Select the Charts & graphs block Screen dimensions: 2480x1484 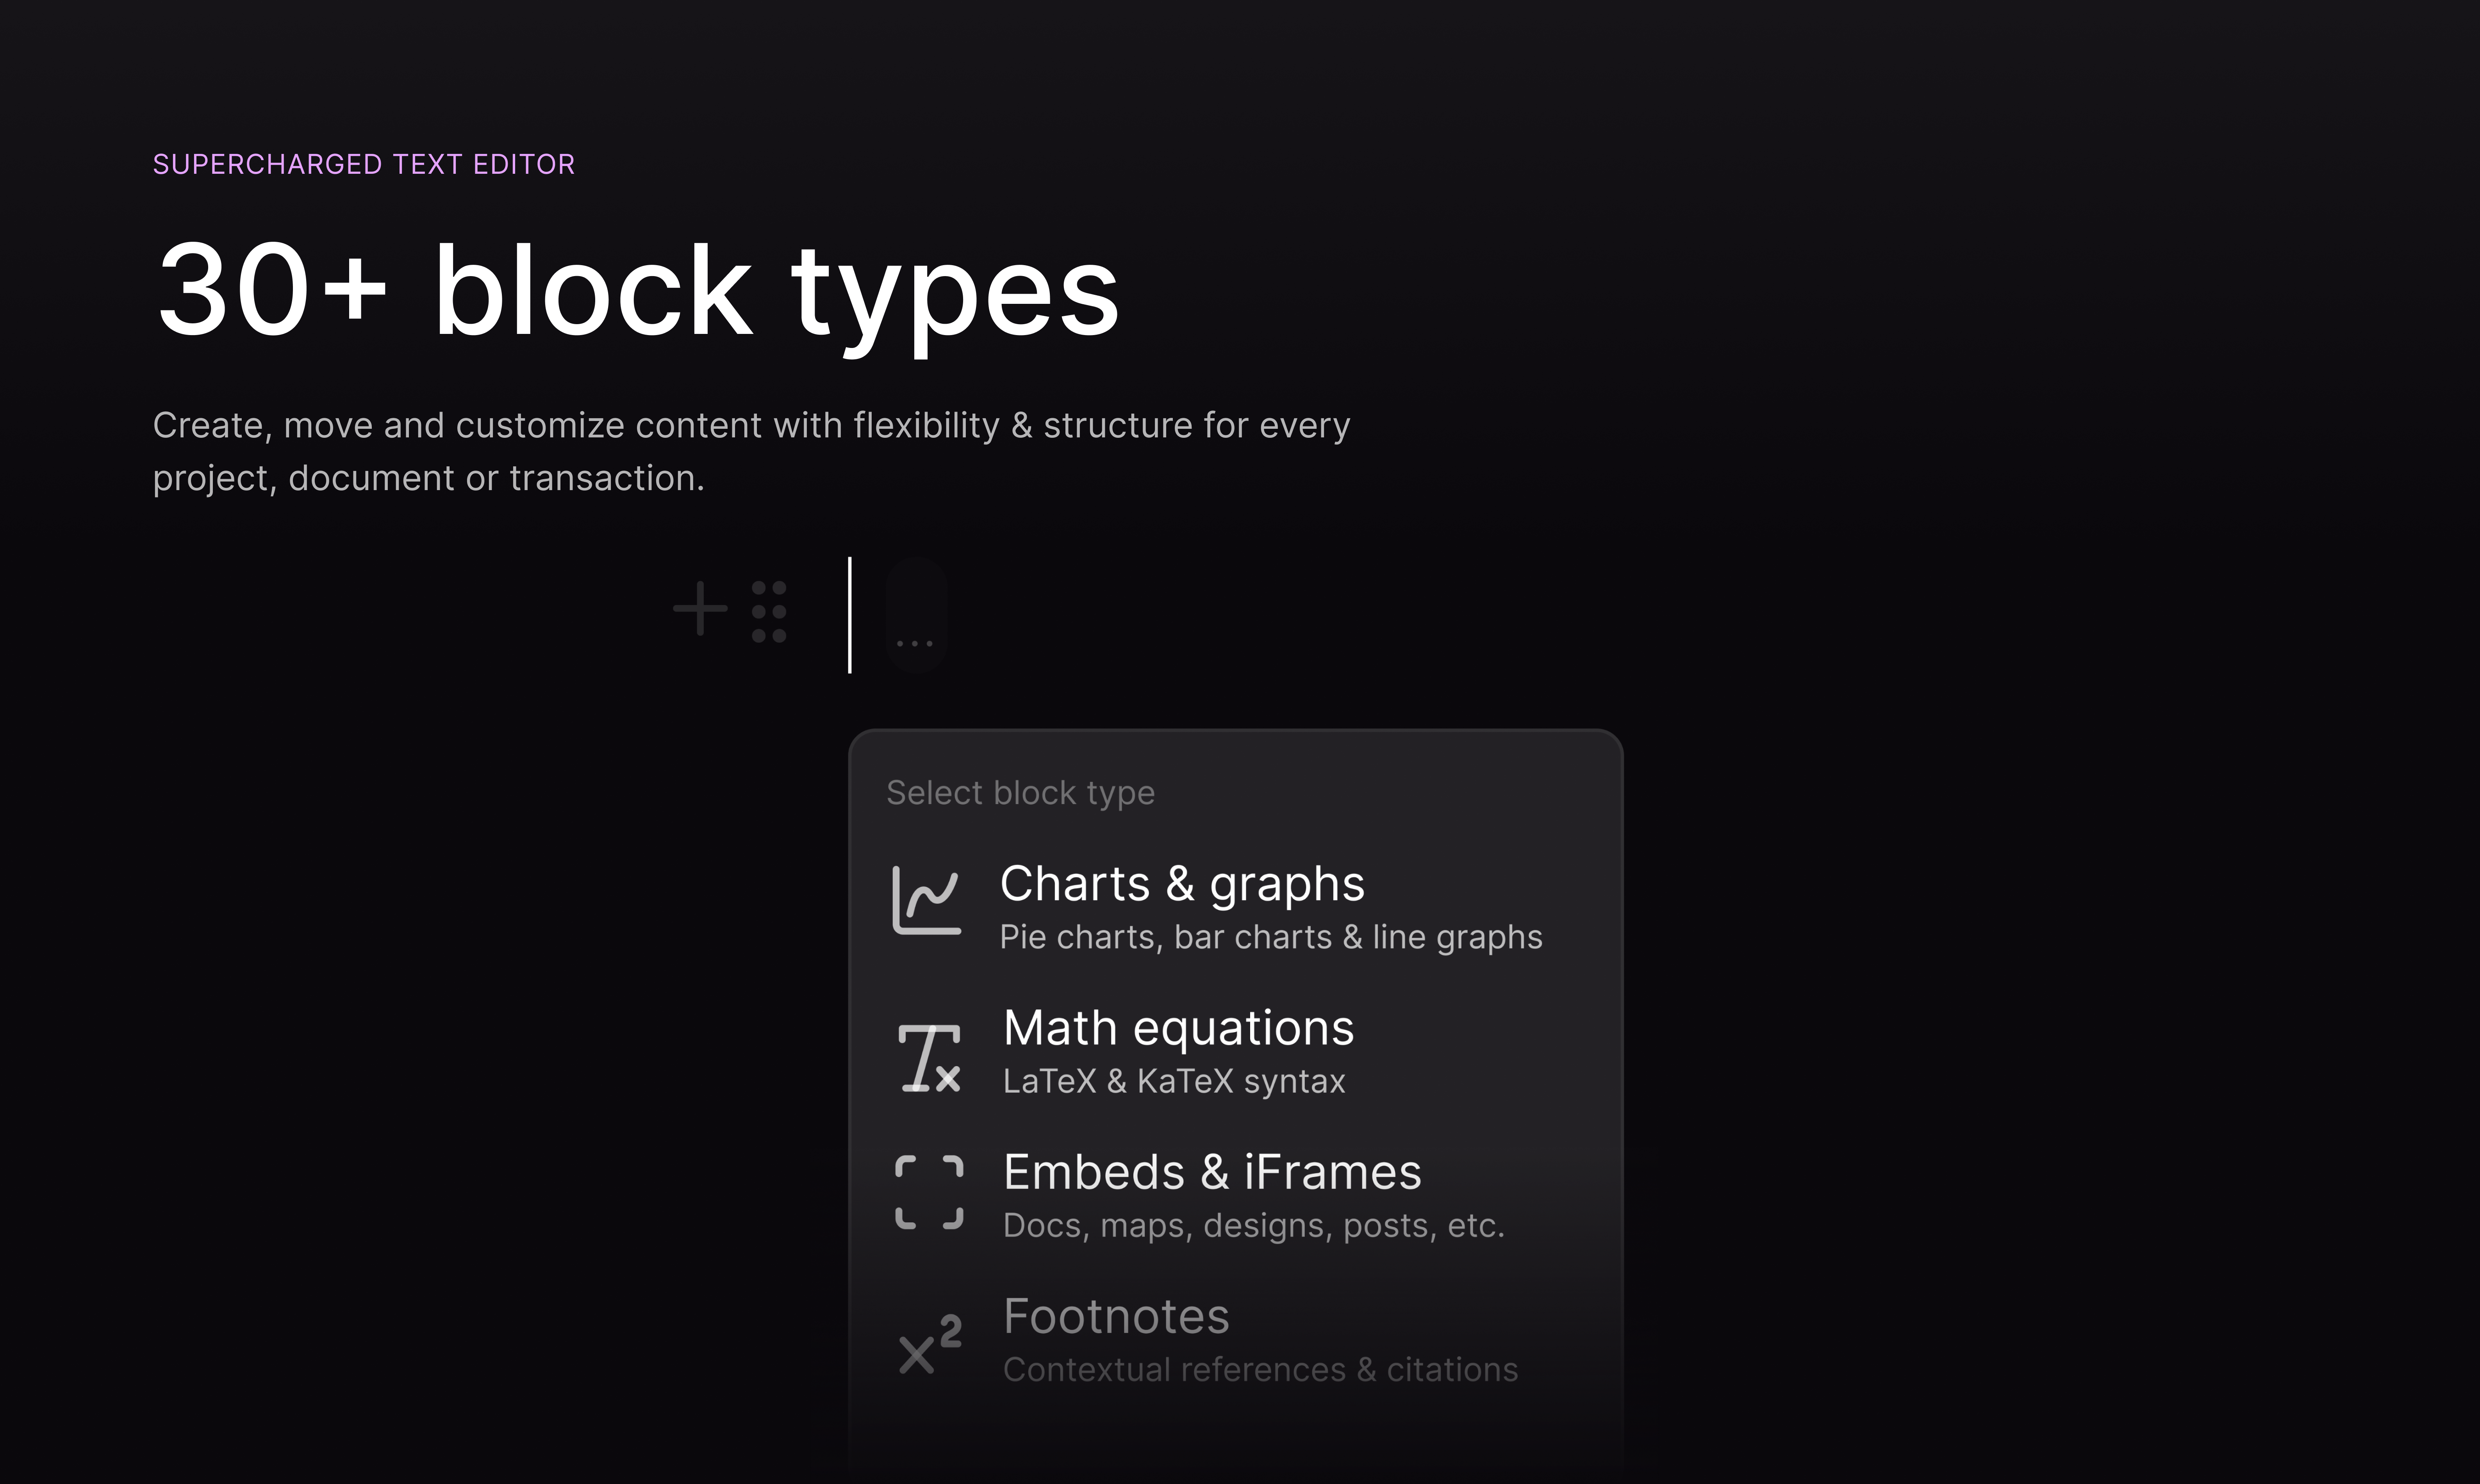[1181, 884]
